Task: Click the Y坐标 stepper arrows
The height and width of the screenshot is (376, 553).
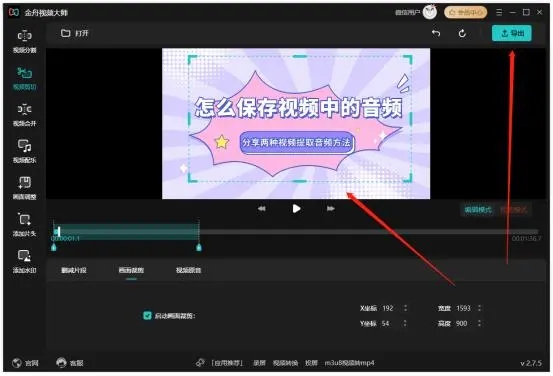Action: 405,323
